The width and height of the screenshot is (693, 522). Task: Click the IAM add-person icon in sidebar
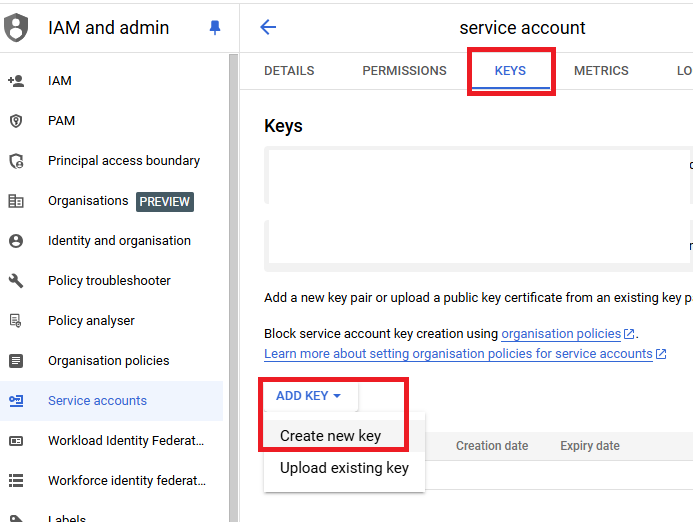coord(16,81)
